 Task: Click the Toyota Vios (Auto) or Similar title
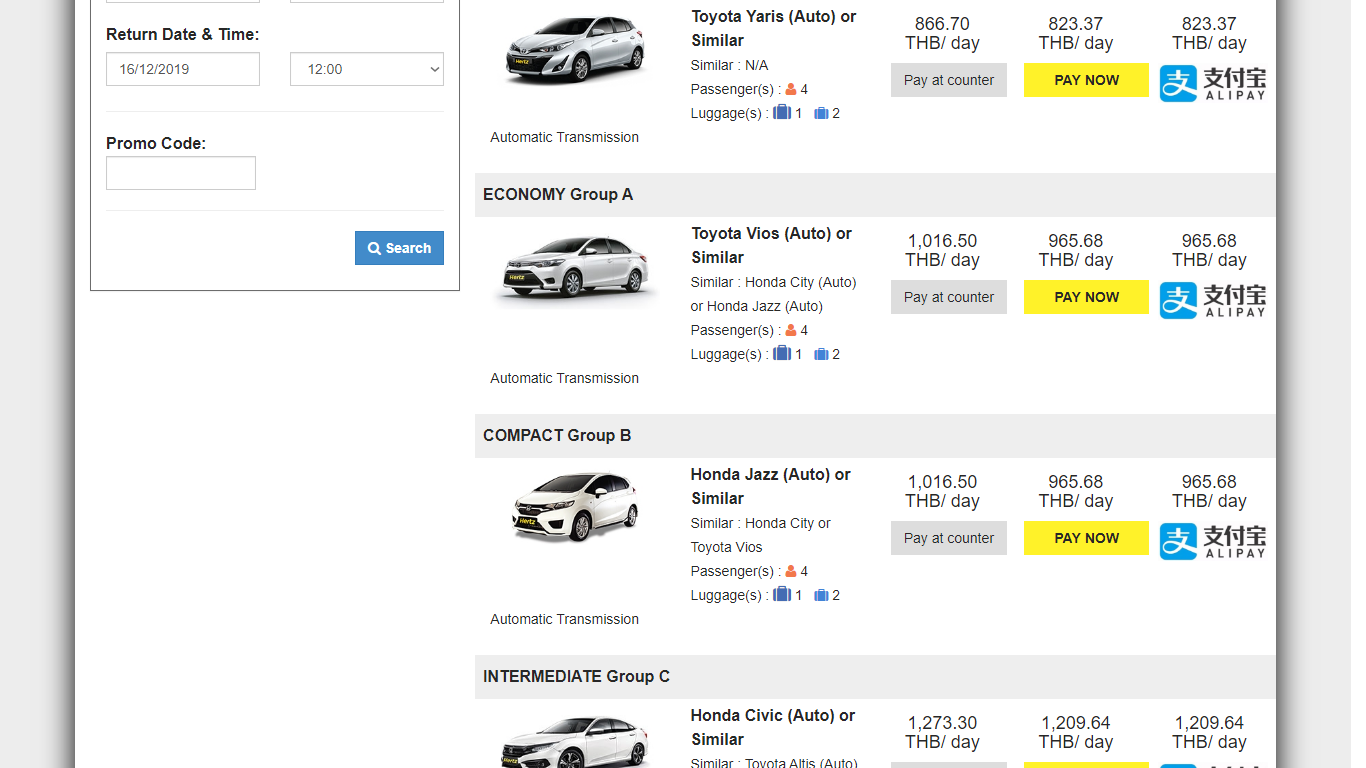pos(772,245)
